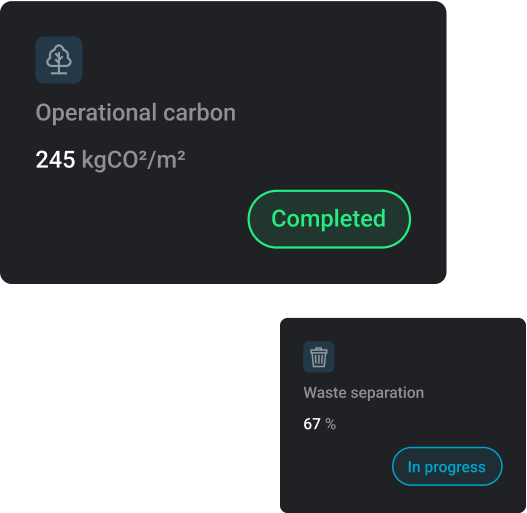527x513 pixels.
Task: Click the green outline of the Completed pill
Action: click(329, 191)
